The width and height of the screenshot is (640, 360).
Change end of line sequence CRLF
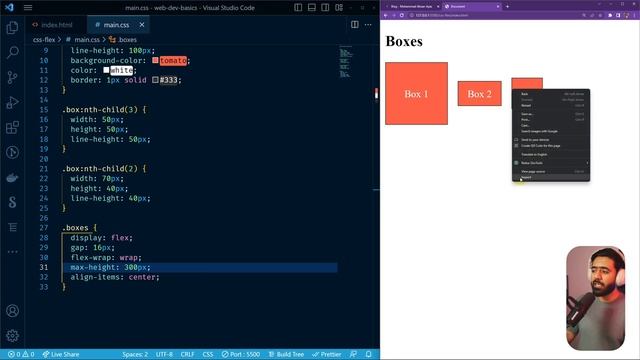coord(187,354)
